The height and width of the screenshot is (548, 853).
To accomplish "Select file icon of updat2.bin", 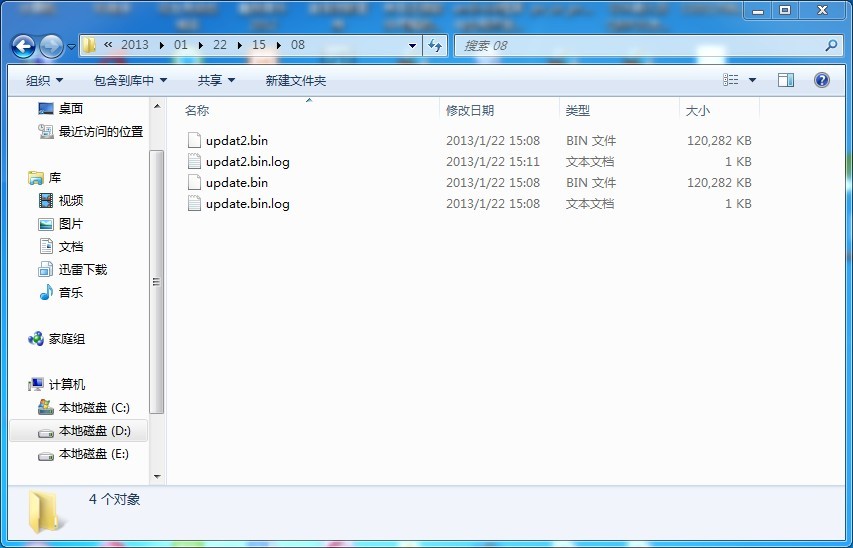I will [x=194, y=140].
